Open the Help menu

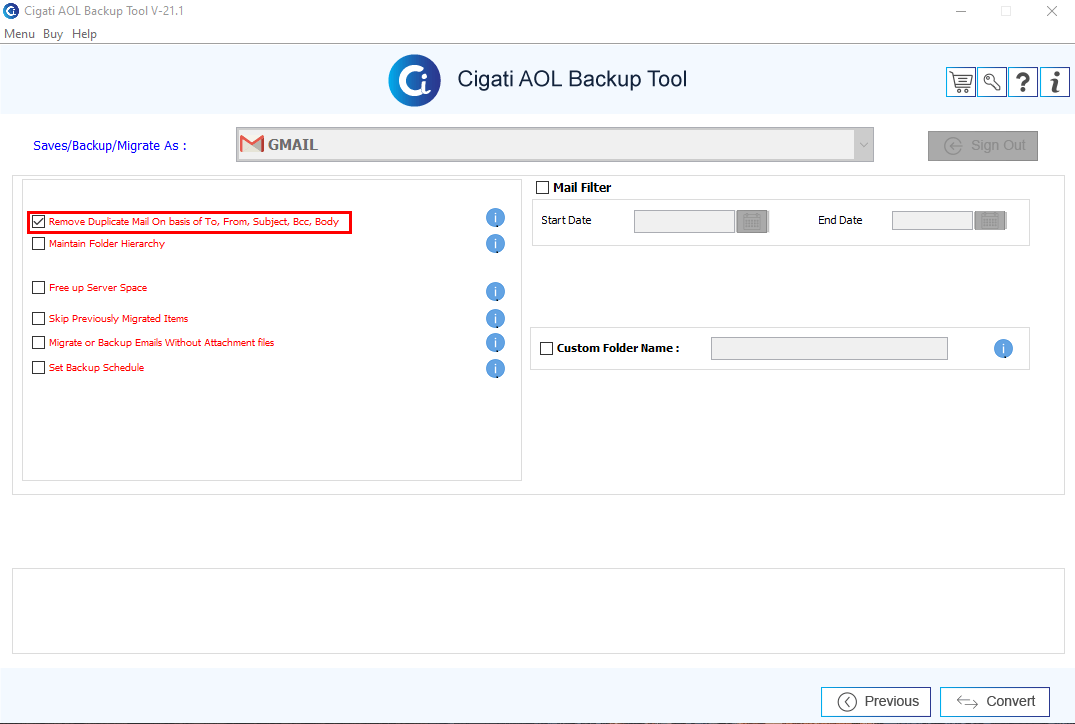(x=84, y=34)
